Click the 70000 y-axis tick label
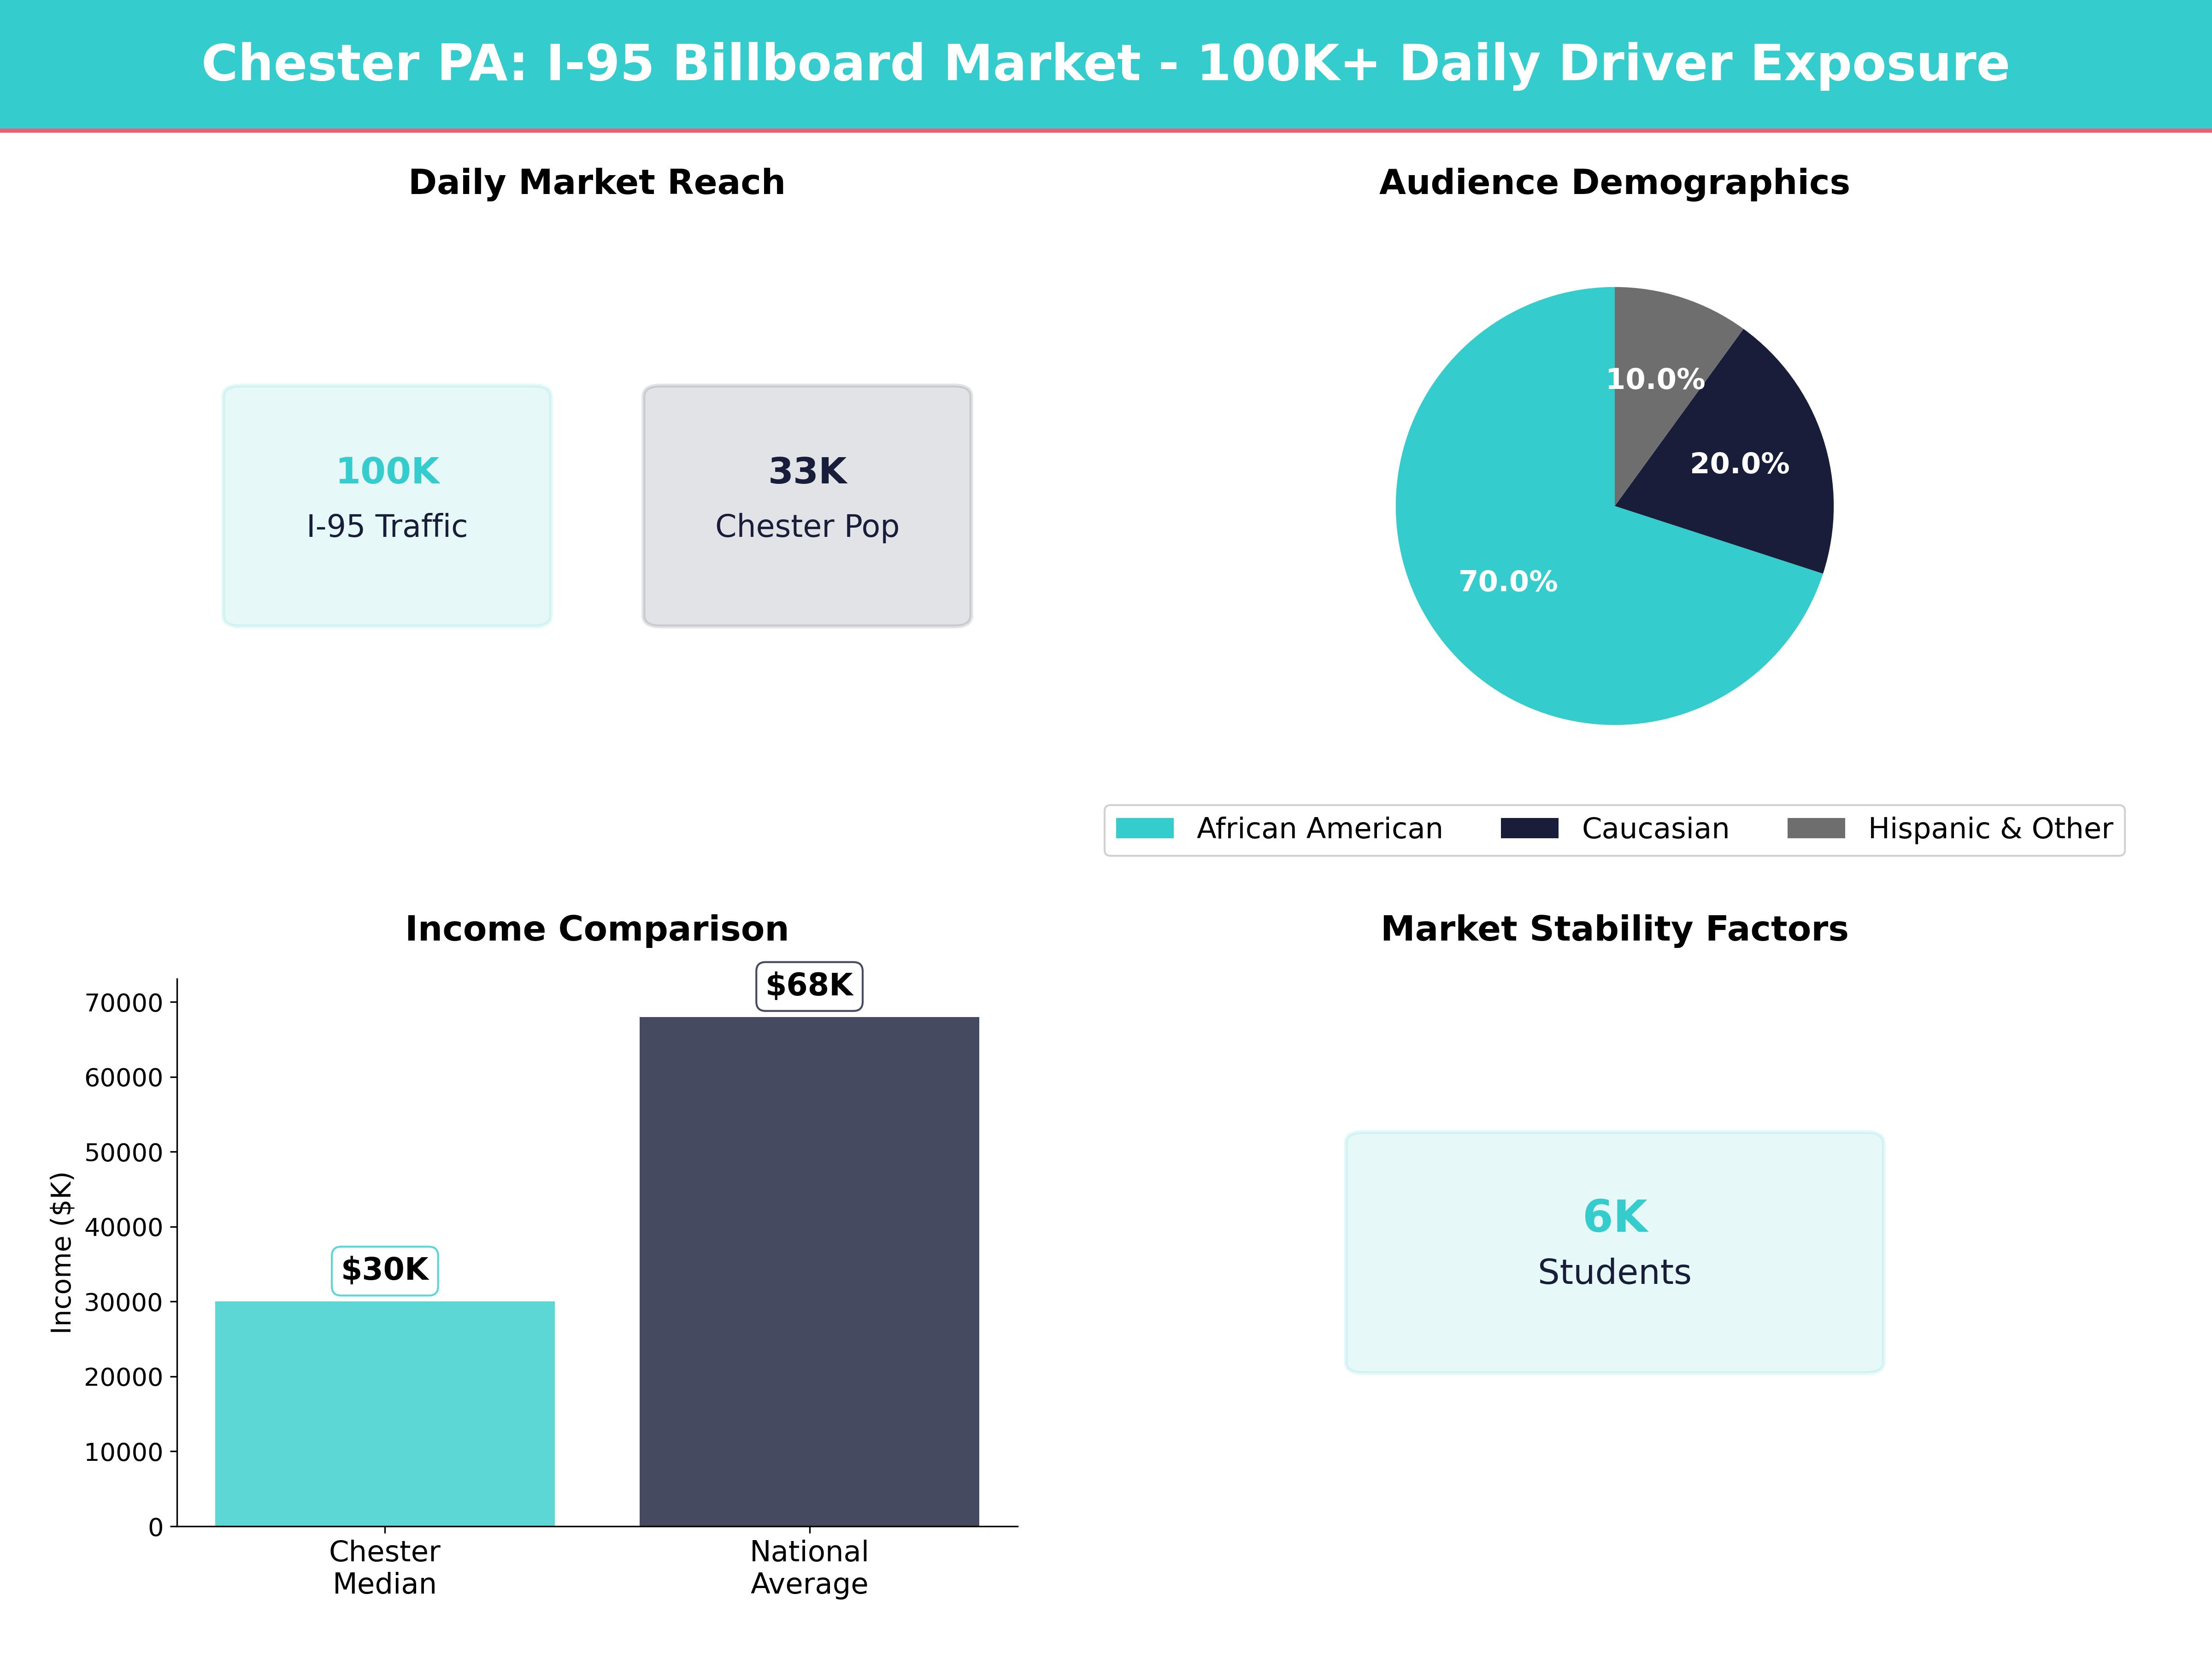 tap(124, 1003)
